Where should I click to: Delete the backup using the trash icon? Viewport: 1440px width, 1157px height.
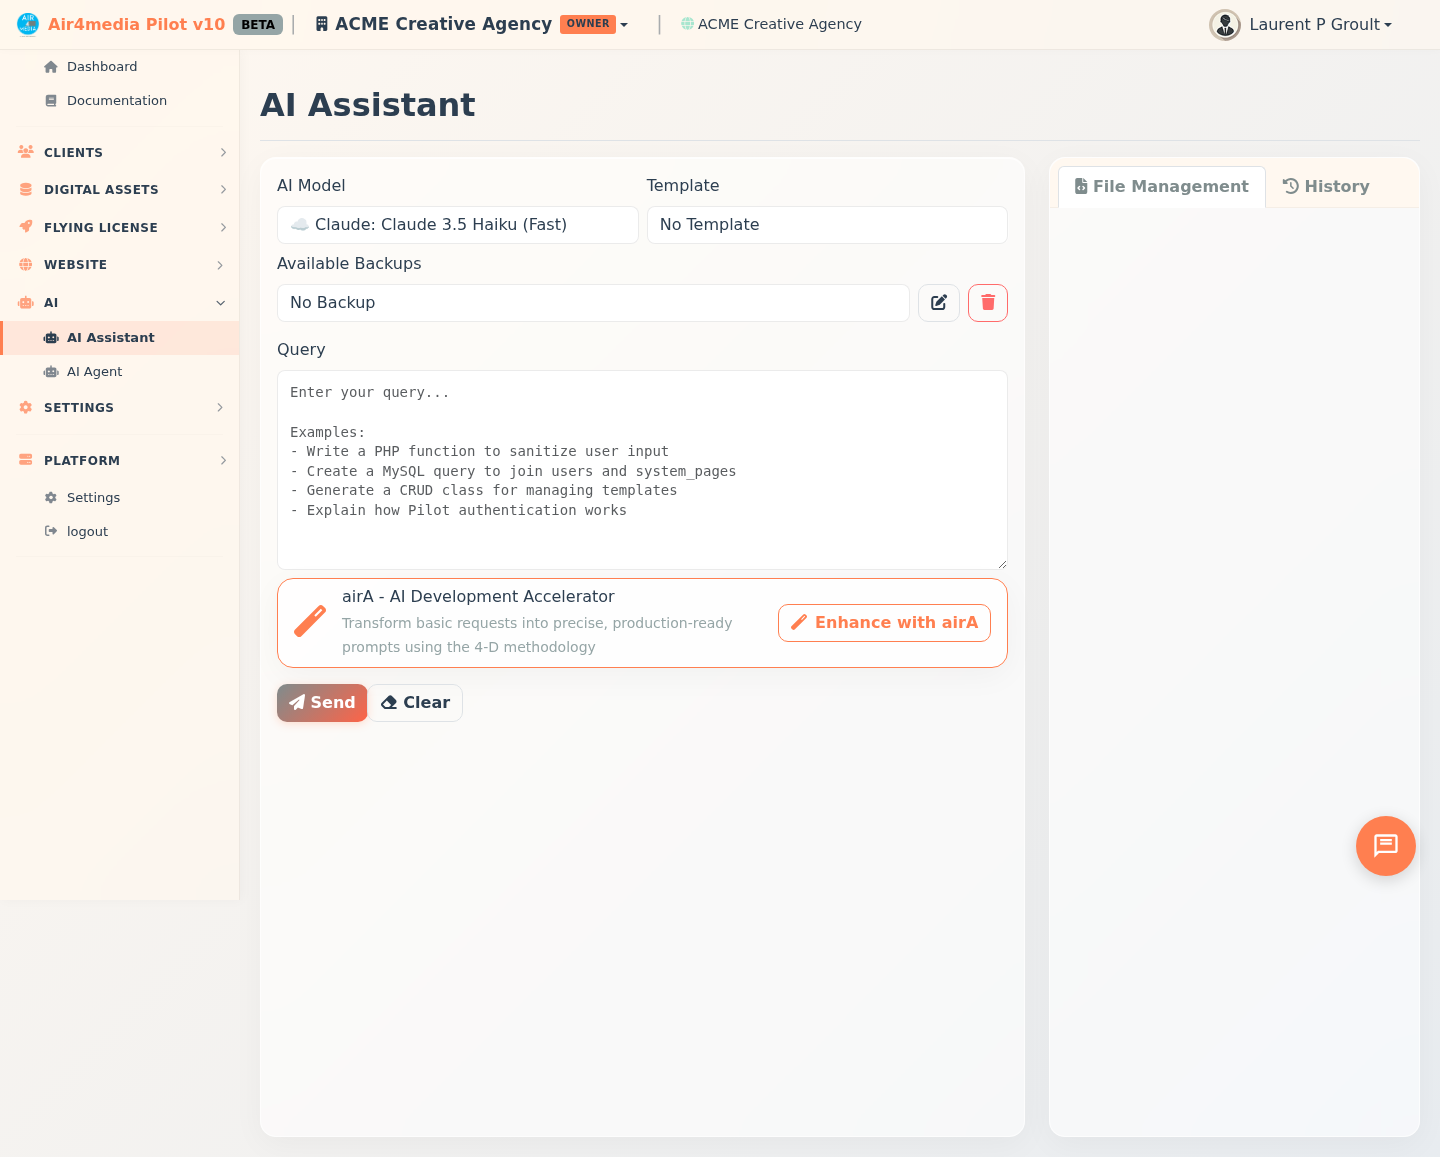987,302
